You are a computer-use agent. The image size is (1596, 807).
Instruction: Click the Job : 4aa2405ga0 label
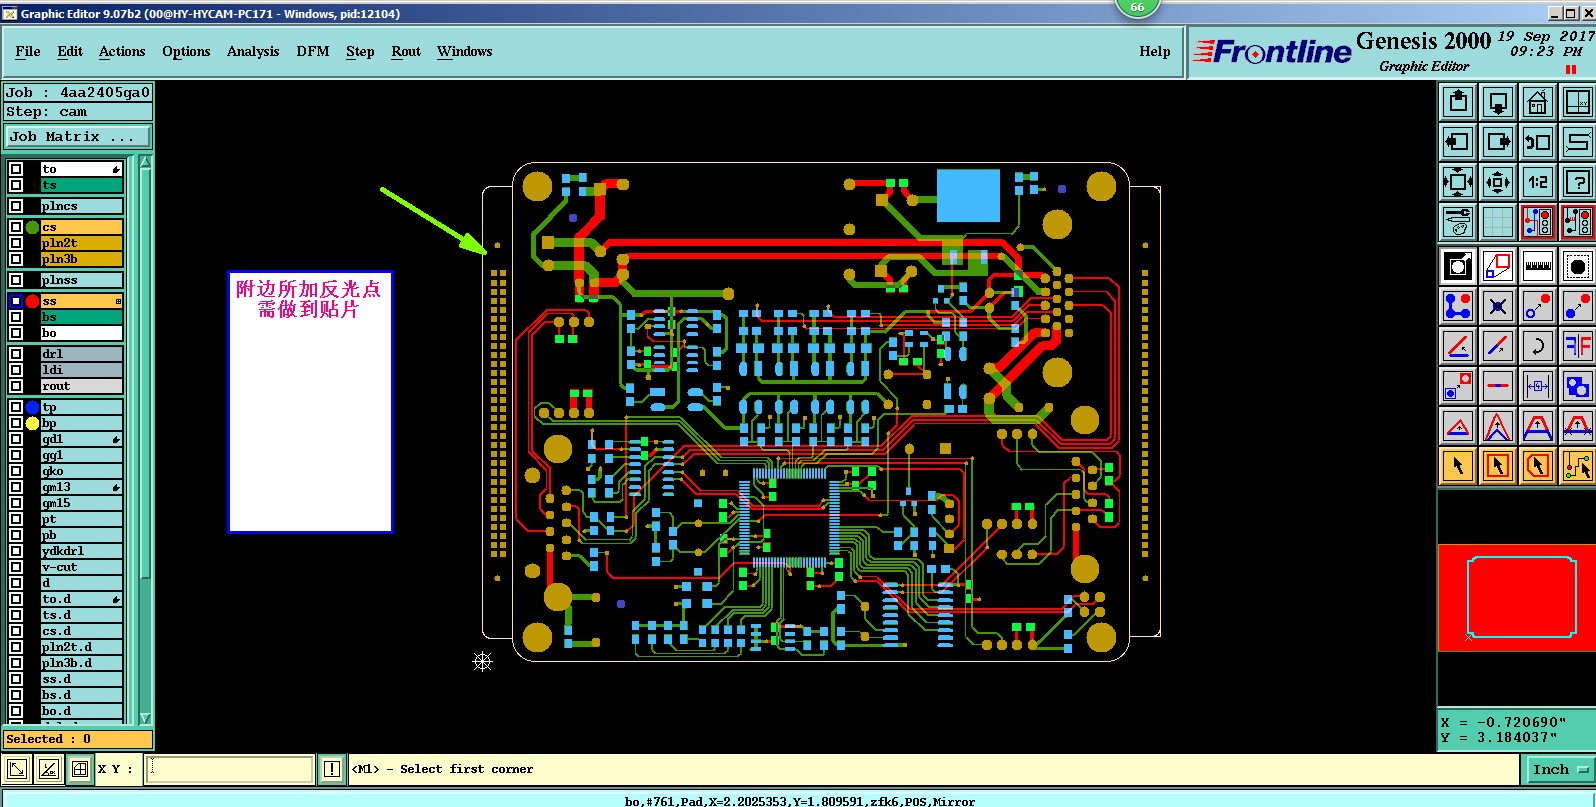(x=78, y=92)
